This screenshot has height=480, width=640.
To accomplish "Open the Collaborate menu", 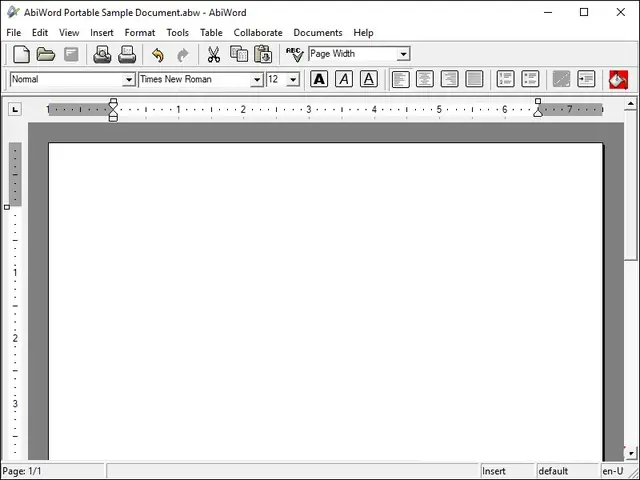I will pyautogui.click(x=258, y=32).
